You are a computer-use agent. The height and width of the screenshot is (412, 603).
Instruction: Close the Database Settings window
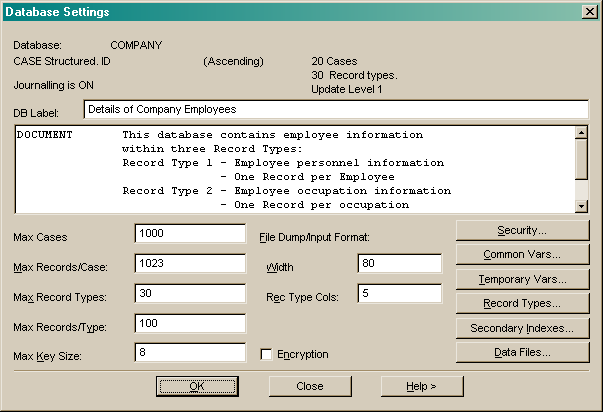(x=590, y=12)
